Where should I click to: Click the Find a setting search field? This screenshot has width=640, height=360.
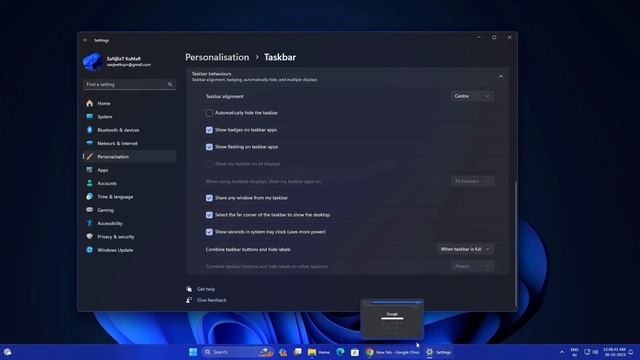coord(129,84)
